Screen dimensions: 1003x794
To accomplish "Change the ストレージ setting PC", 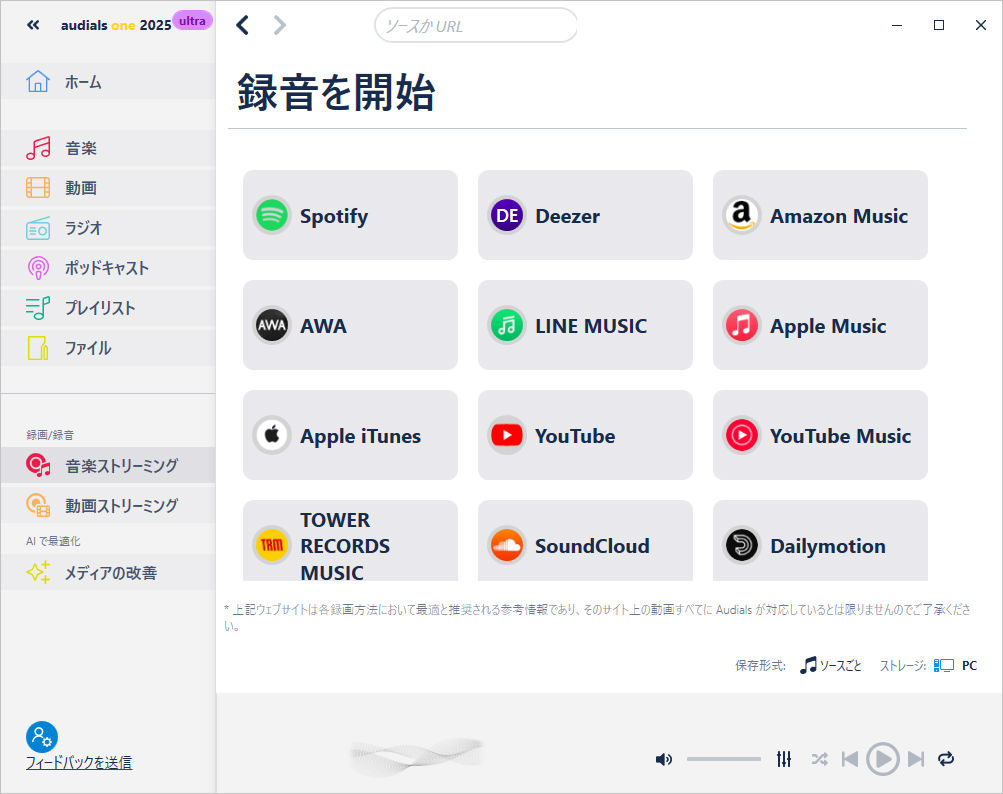I will click(956, 665).
